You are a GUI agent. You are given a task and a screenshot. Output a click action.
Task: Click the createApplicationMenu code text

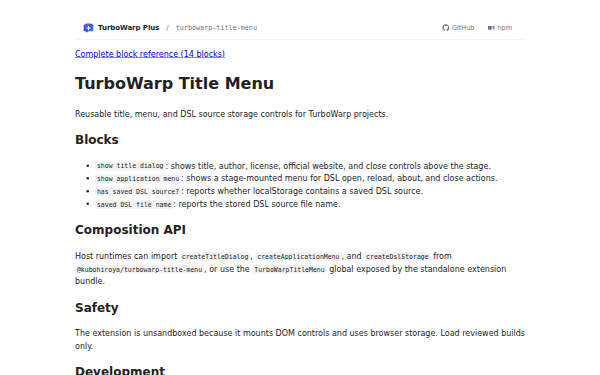point(298,256)
